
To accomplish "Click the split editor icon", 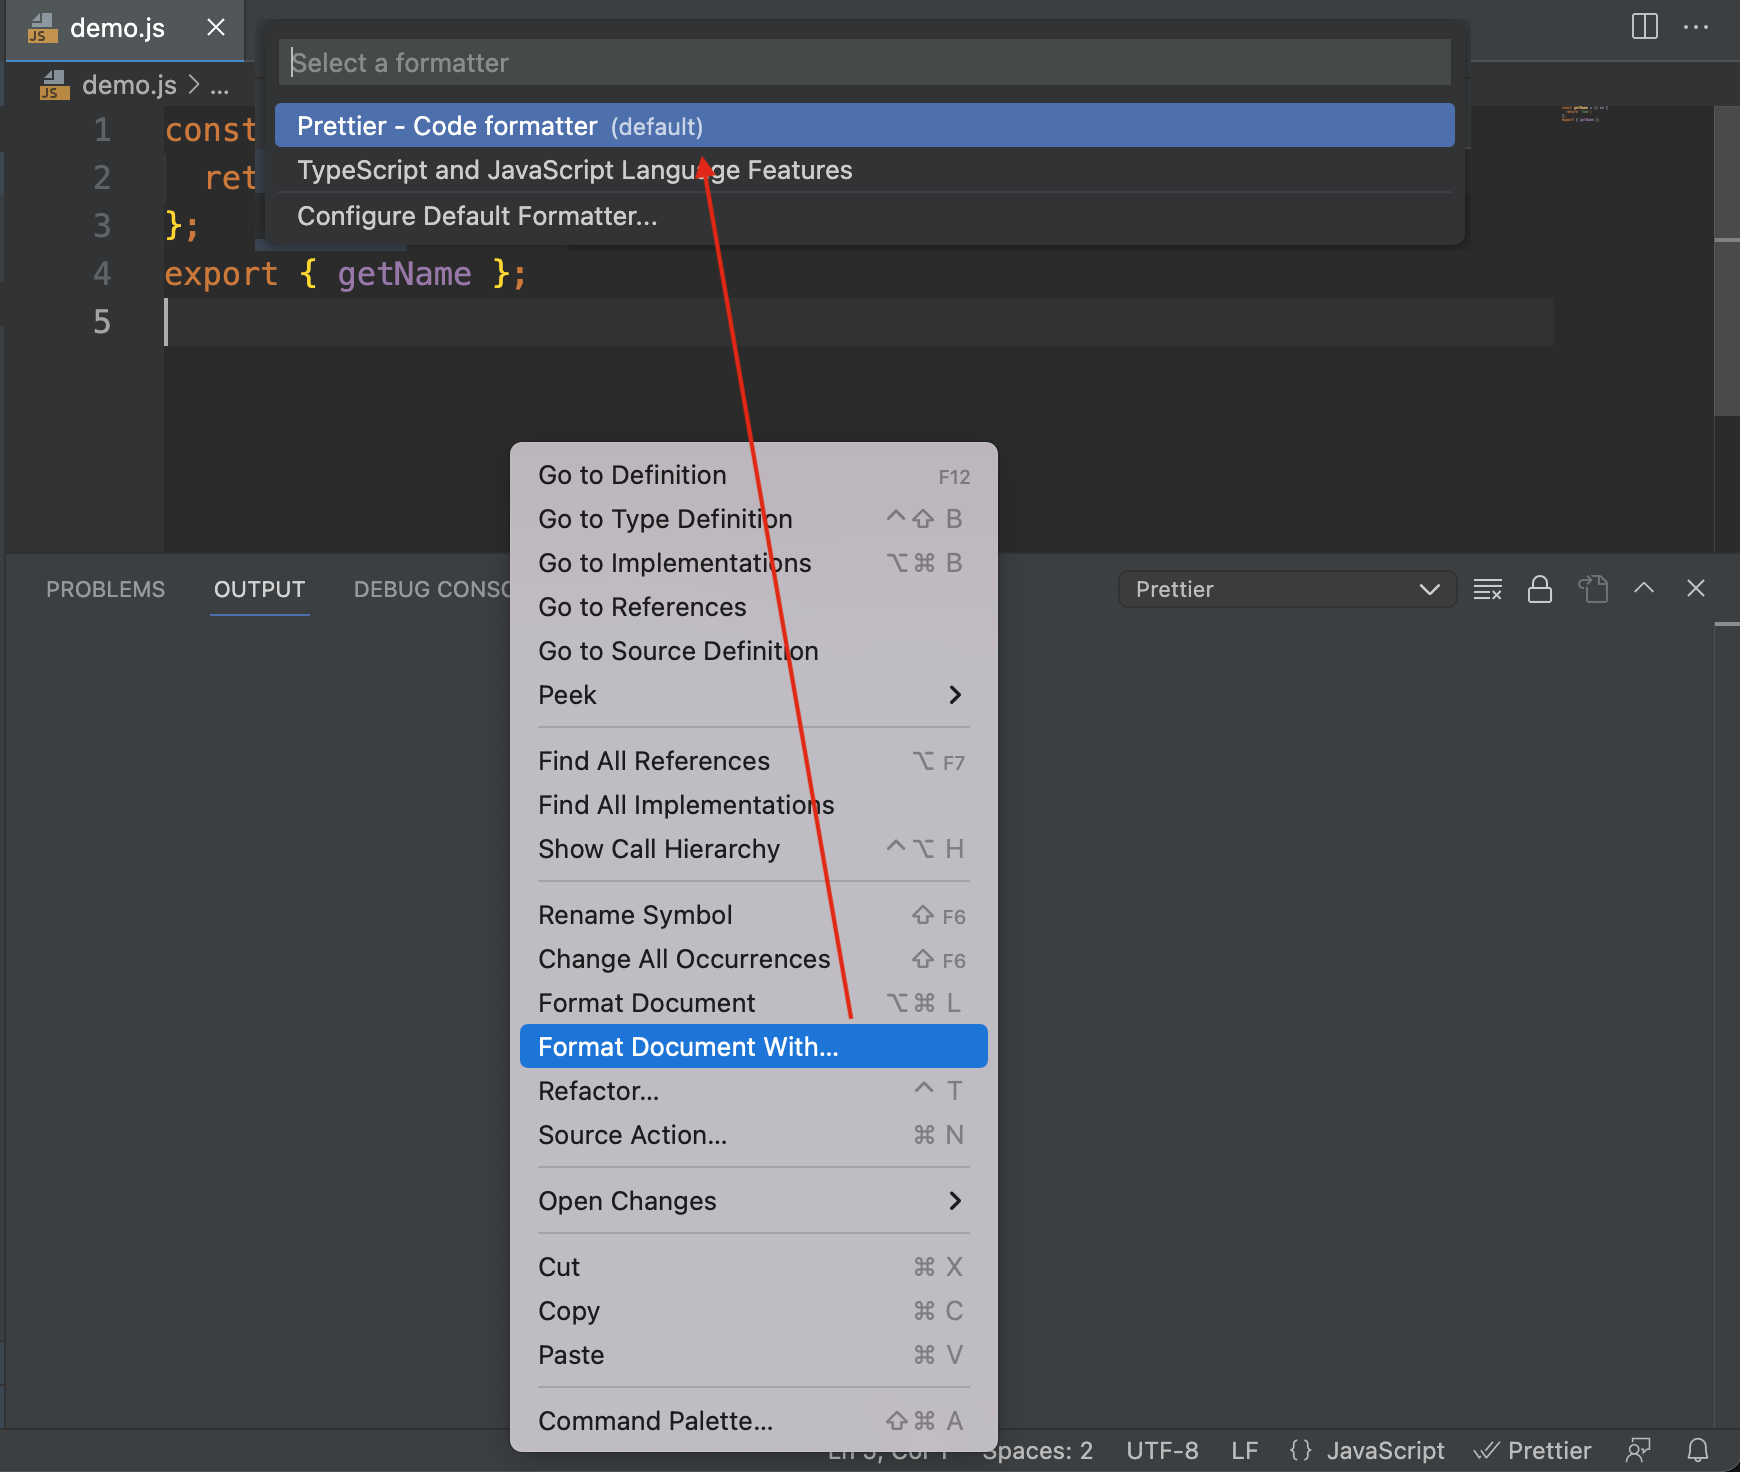I will pyautogui.click(x=1645, y=27).
